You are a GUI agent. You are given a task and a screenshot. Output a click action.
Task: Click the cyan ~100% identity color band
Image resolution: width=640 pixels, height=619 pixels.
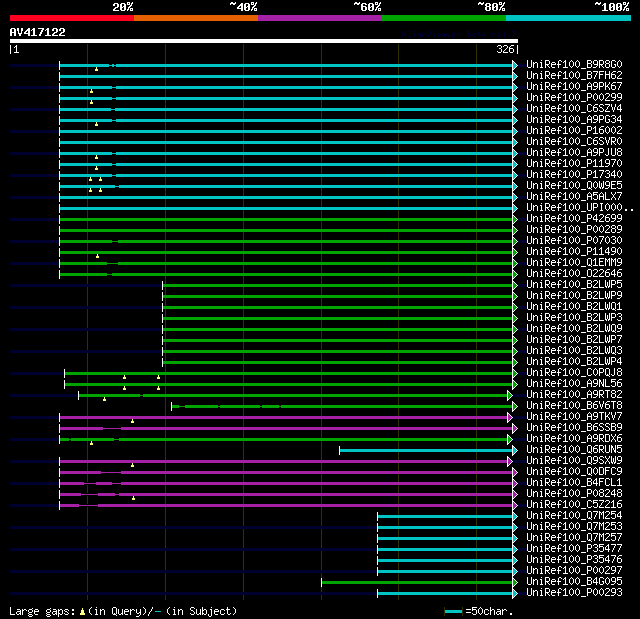568,18
